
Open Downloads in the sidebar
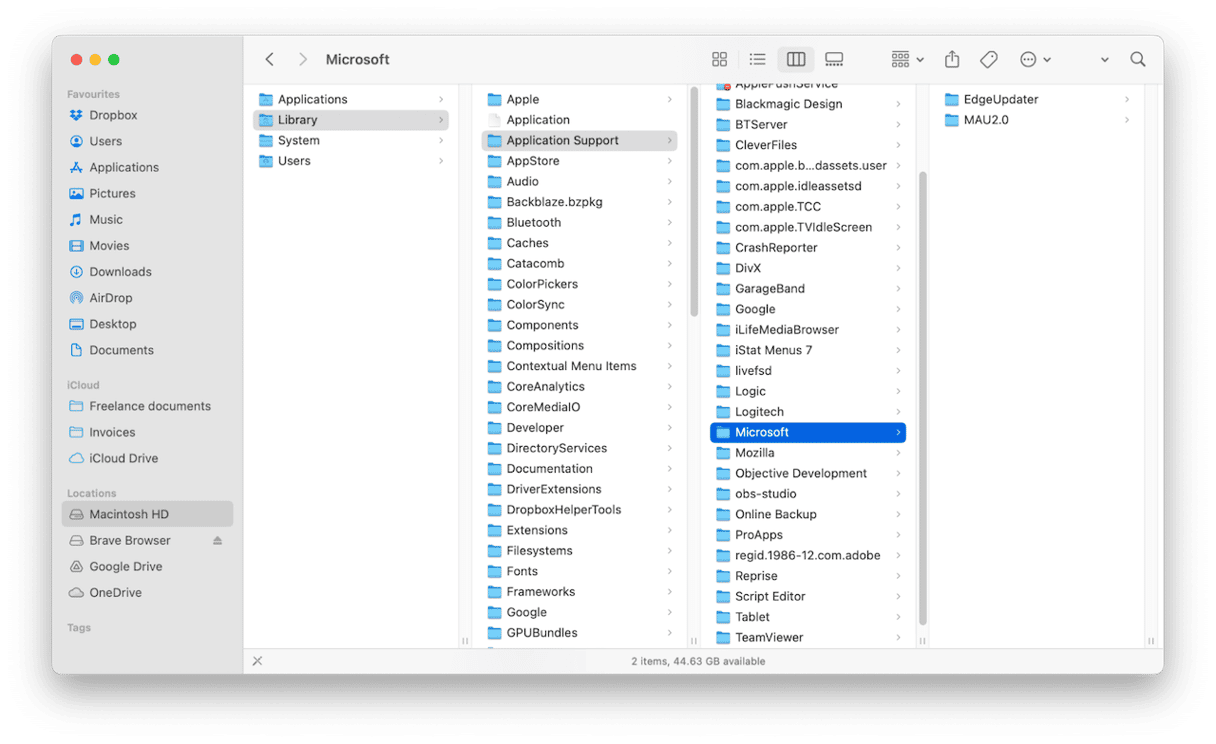(147, 271)
